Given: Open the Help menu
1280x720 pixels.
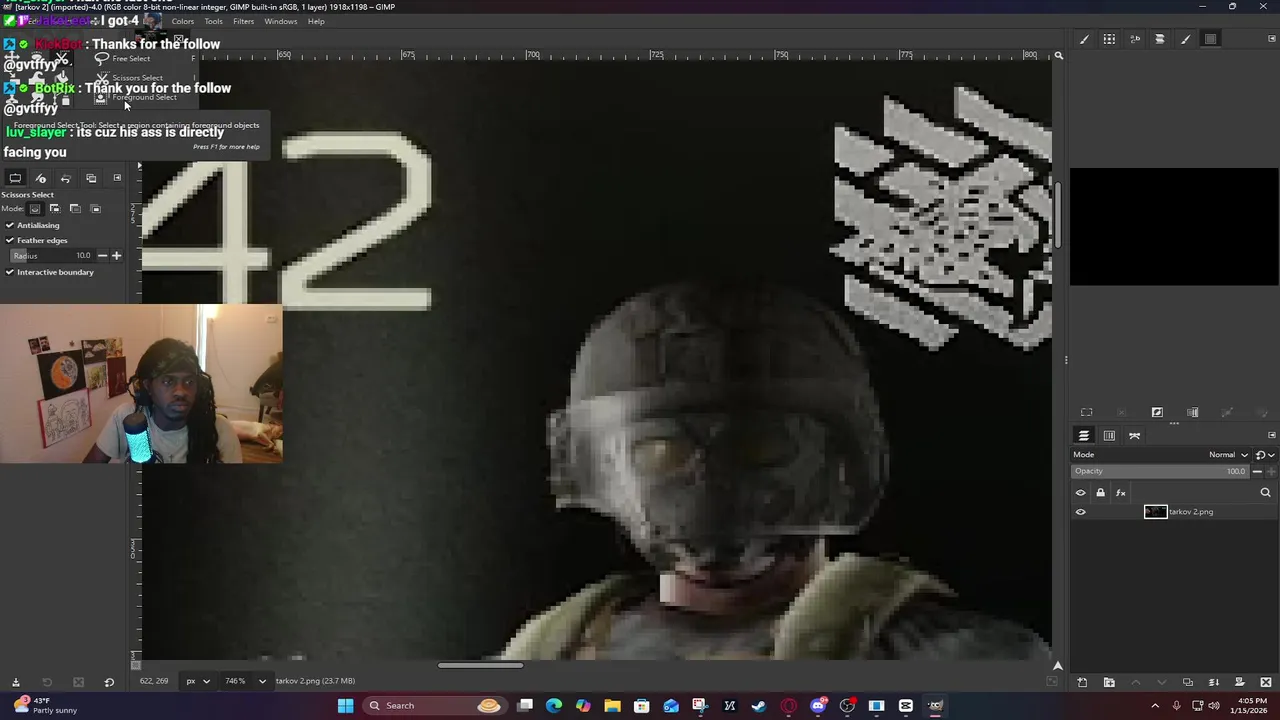Looking at the screenshot, I should 316,21.
